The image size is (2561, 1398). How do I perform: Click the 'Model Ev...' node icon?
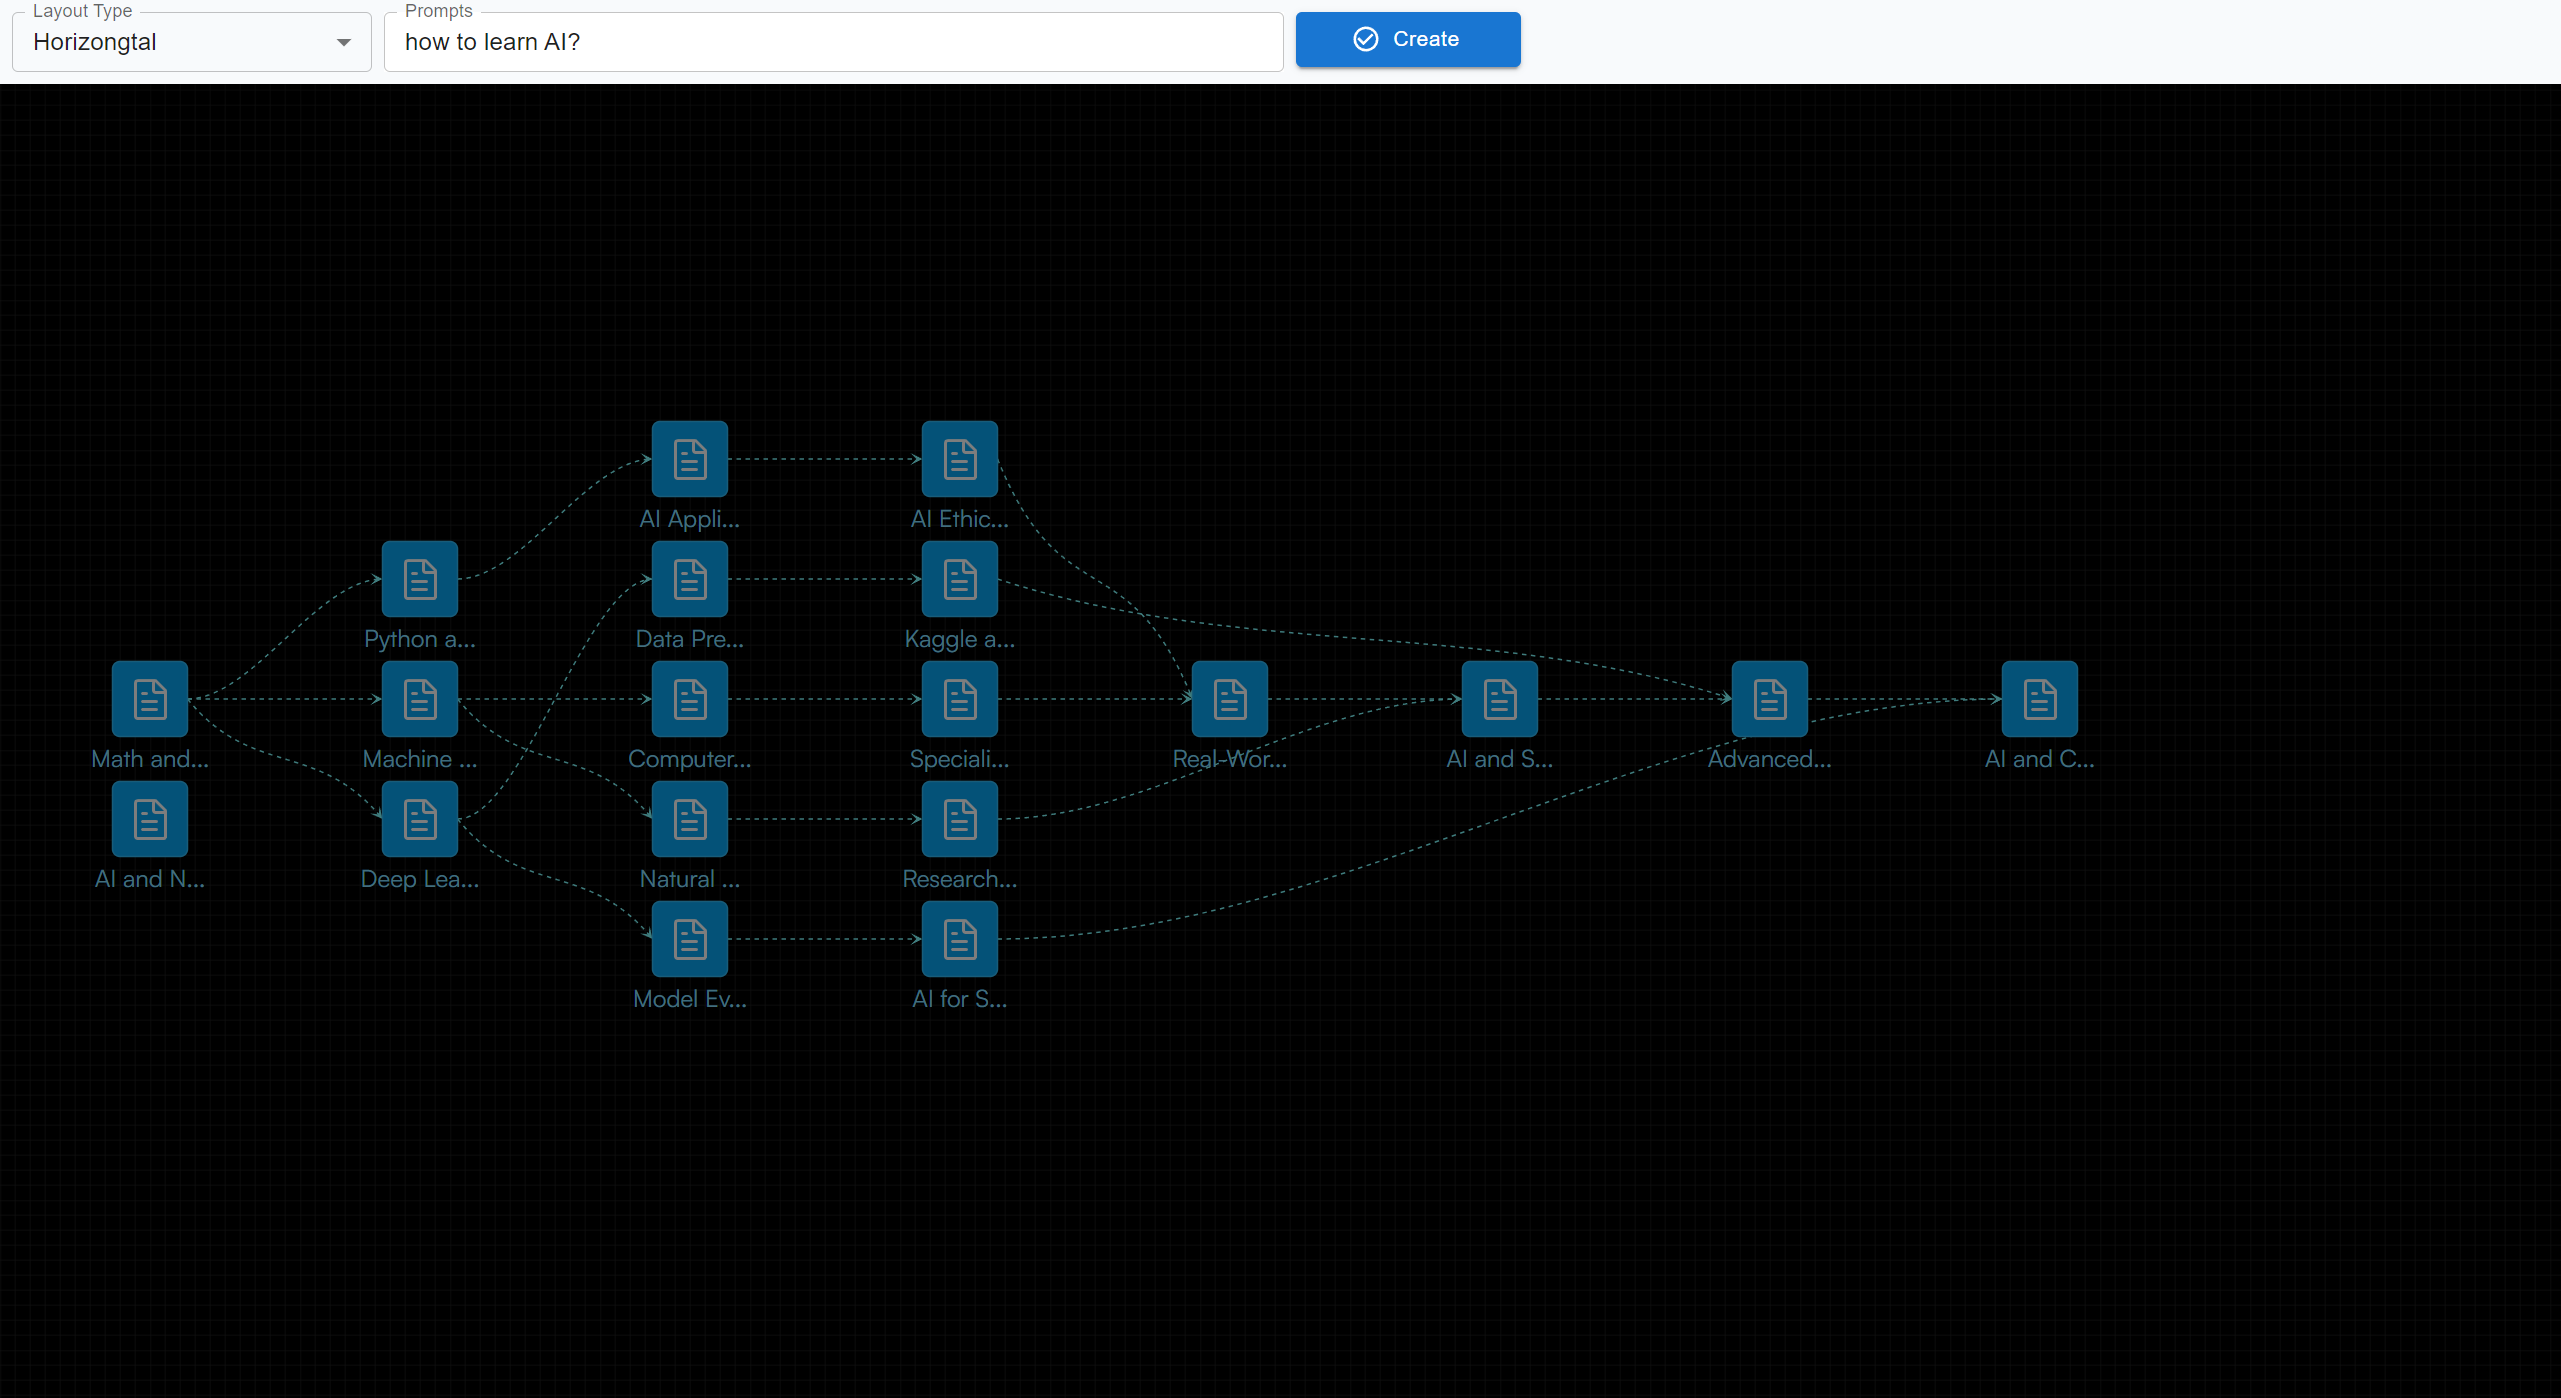[x=690, y=939]
